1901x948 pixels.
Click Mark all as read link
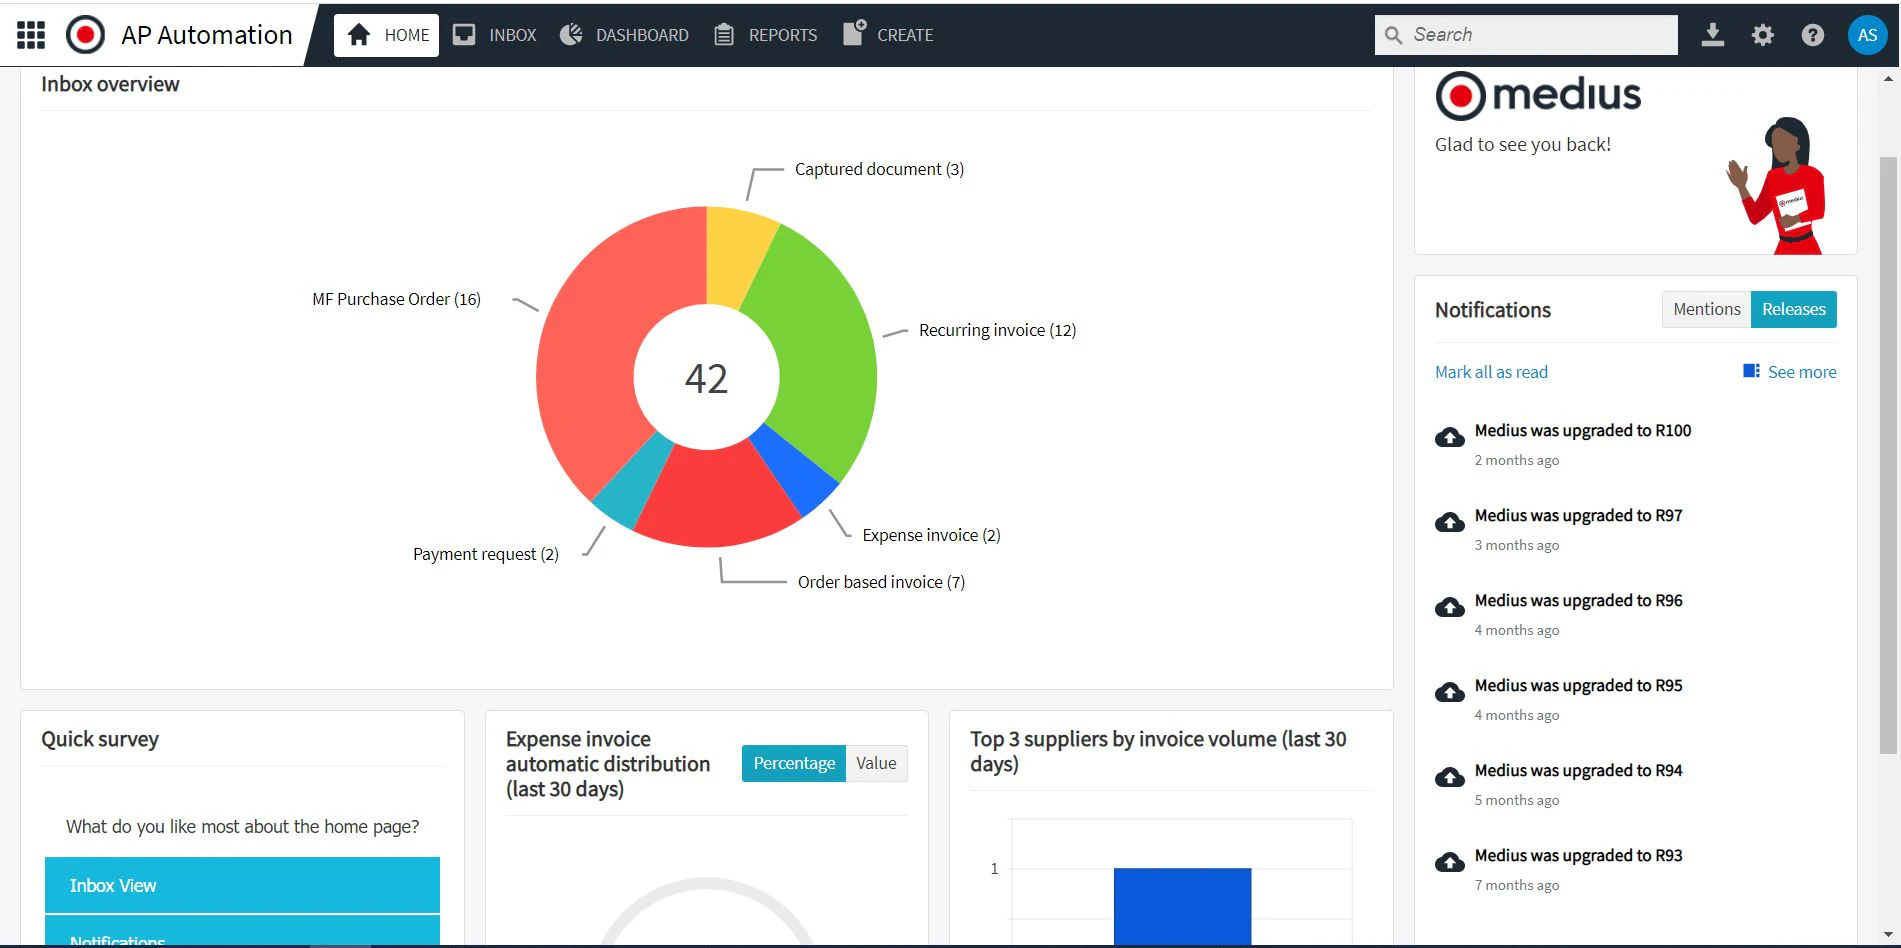(x=1491, y=371)
